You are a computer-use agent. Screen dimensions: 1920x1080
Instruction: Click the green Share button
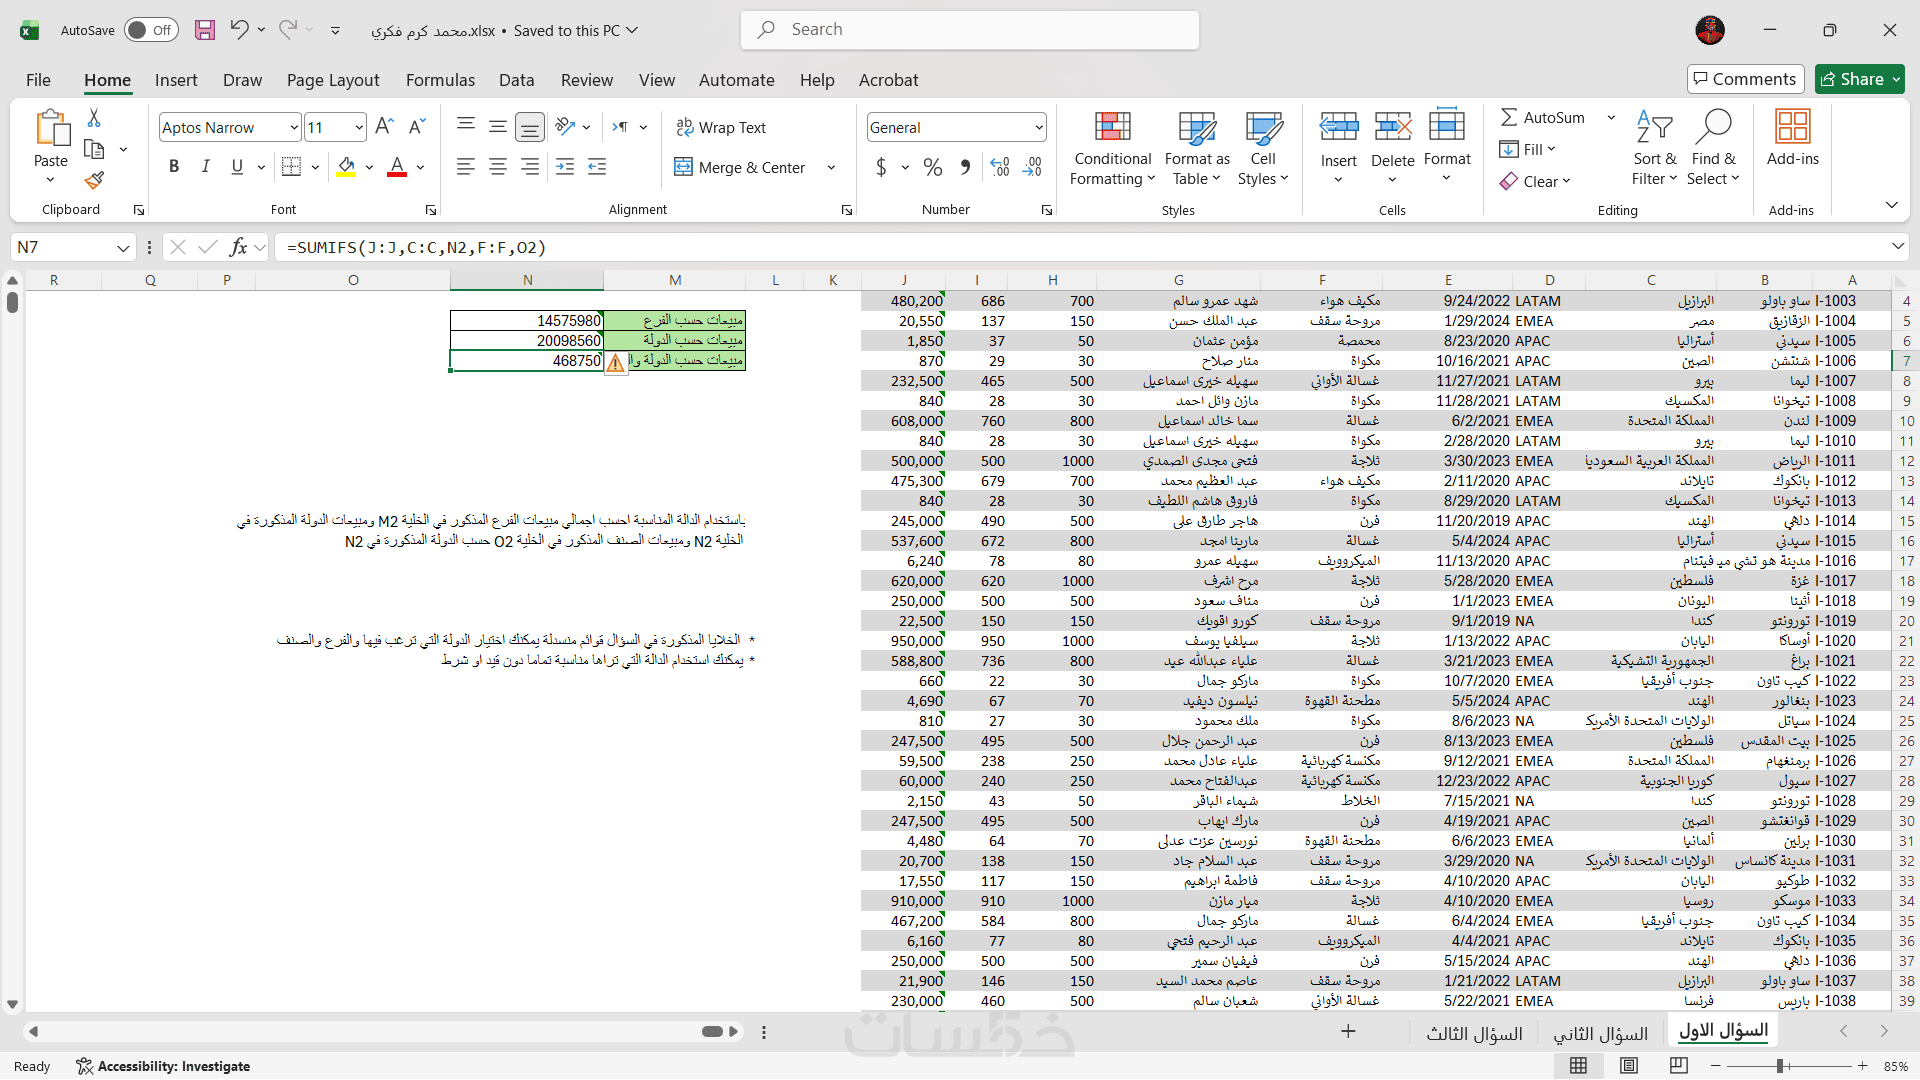(1853, 79)
